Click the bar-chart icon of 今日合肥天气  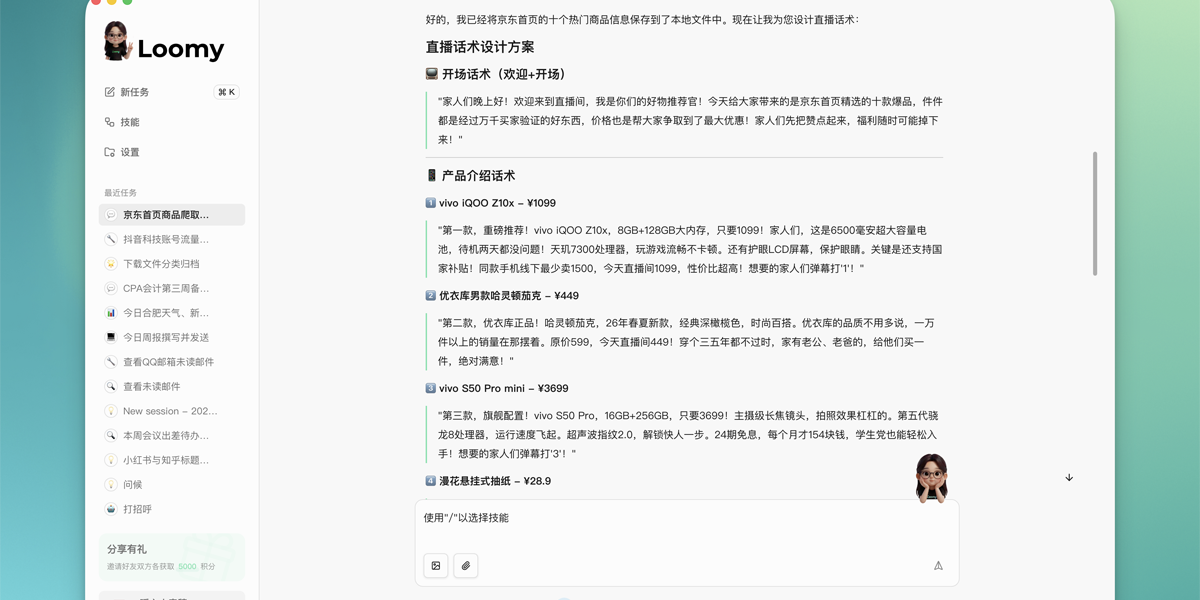coord(111,313)
